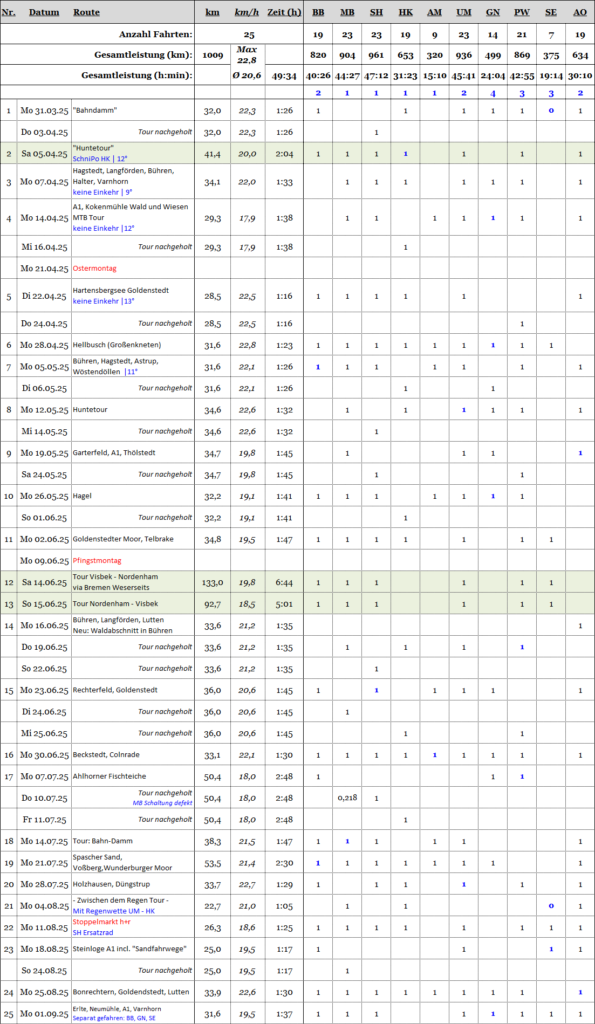
Task: Click the SE total time '19:14'
Action: (x=551, y=75)
